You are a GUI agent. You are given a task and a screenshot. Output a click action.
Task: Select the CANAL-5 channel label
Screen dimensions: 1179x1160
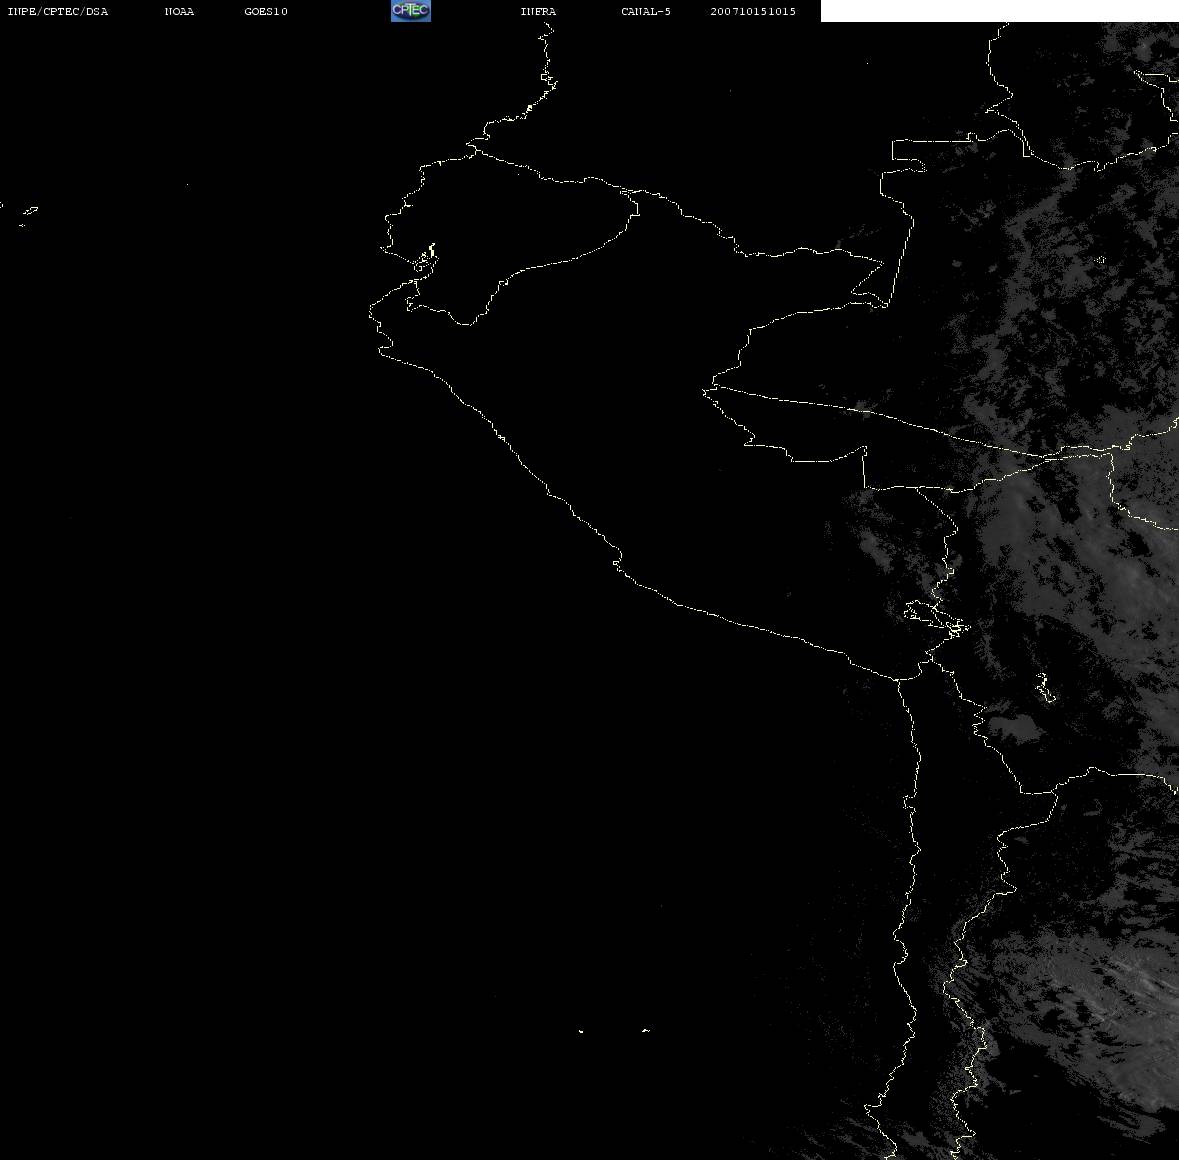point(646,11)
